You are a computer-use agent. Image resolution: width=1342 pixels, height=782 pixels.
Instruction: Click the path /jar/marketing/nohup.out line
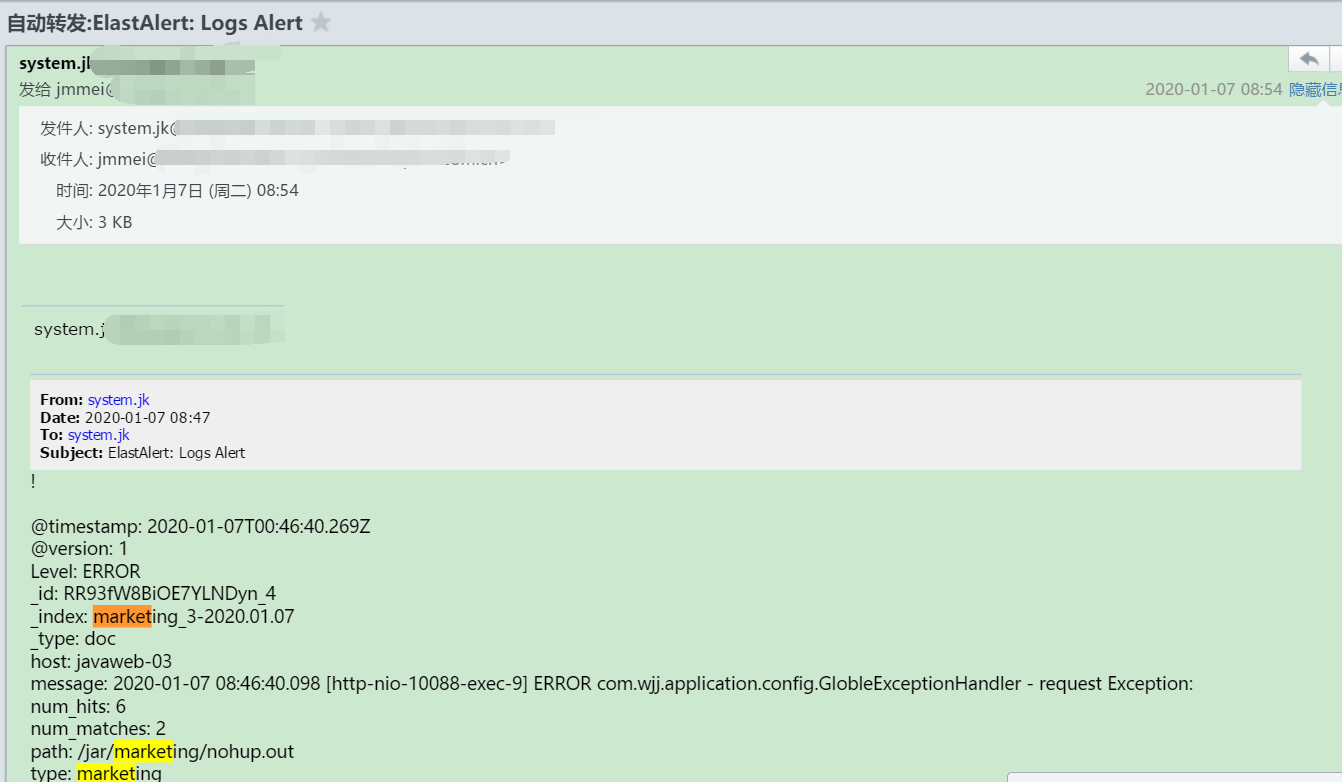[x=162, y=751]
